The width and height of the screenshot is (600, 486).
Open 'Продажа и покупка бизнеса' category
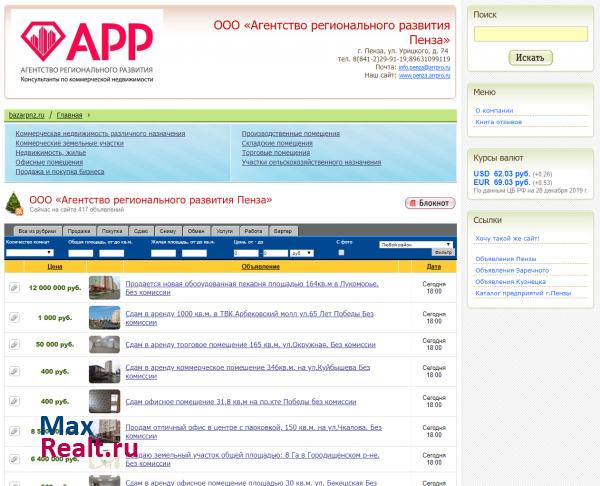(x=60, y=172)
